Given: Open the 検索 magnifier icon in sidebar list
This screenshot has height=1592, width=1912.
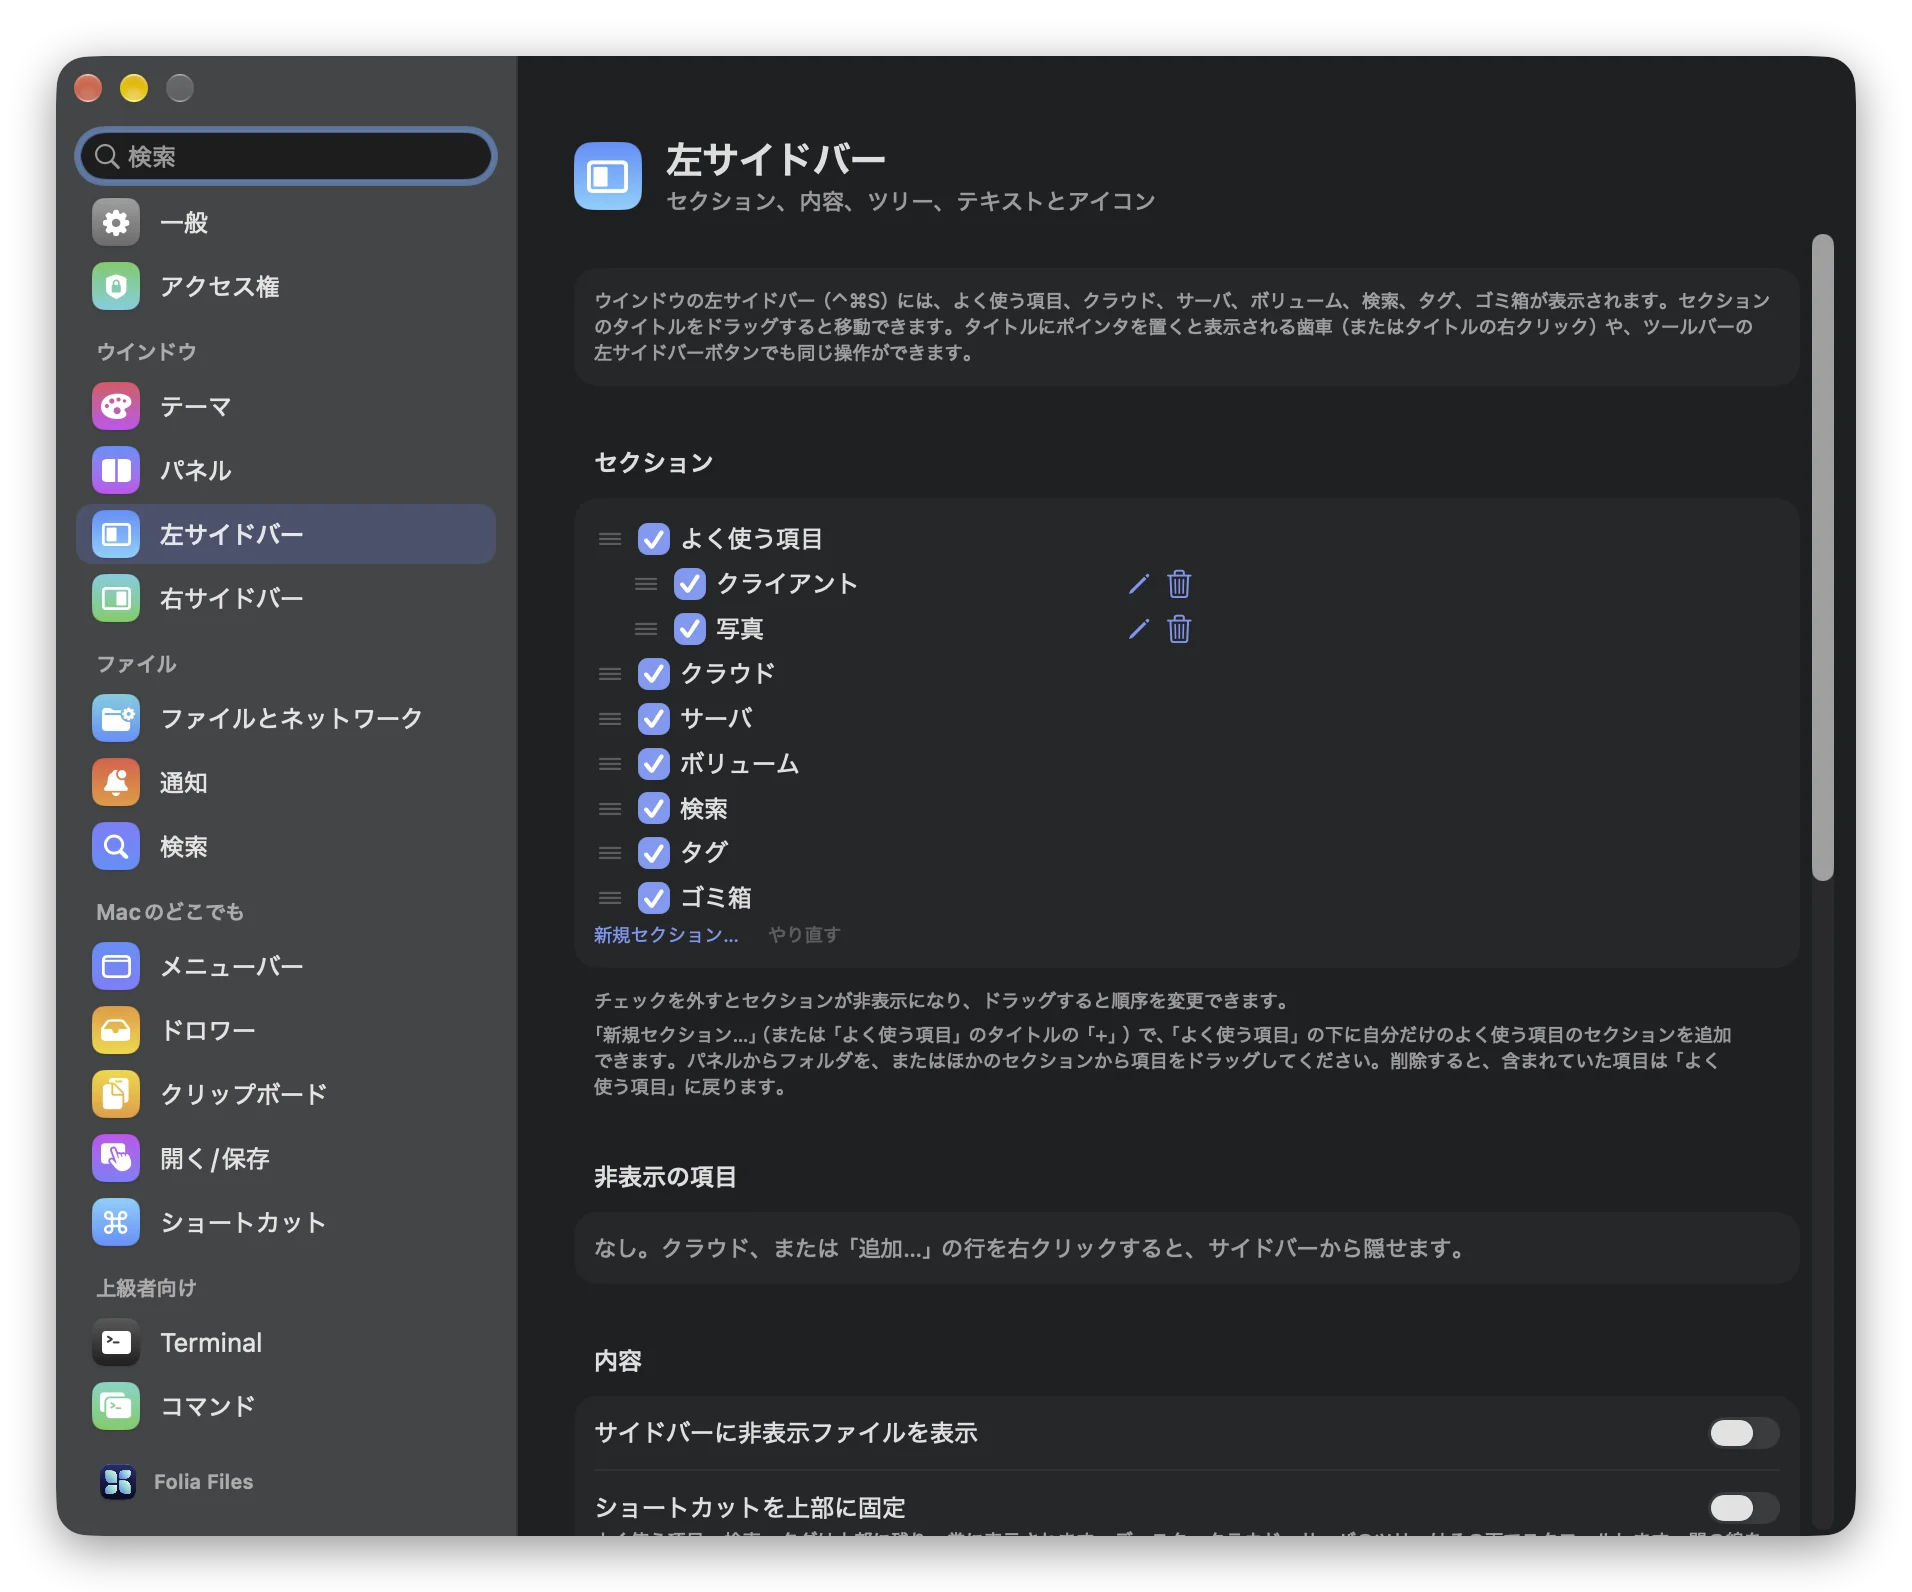Looking at the screenshot, I should click(116, 846).
